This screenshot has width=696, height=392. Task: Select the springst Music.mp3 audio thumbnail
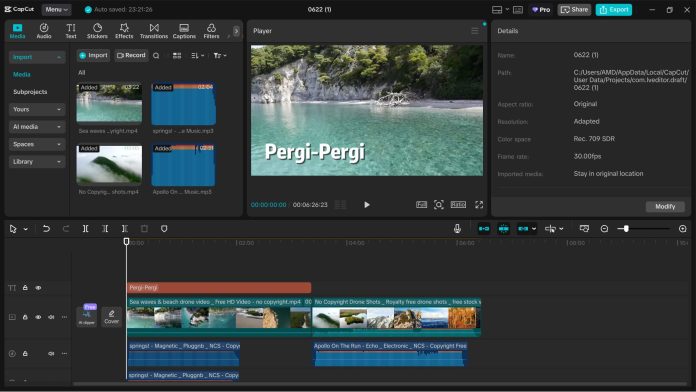click(x=183, y=104)
